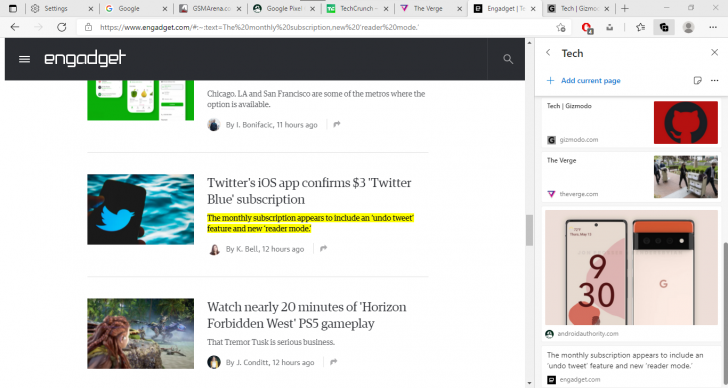Click the Tech collection title
This screenshot has width=728, height=388.
(x=572, y=53)
